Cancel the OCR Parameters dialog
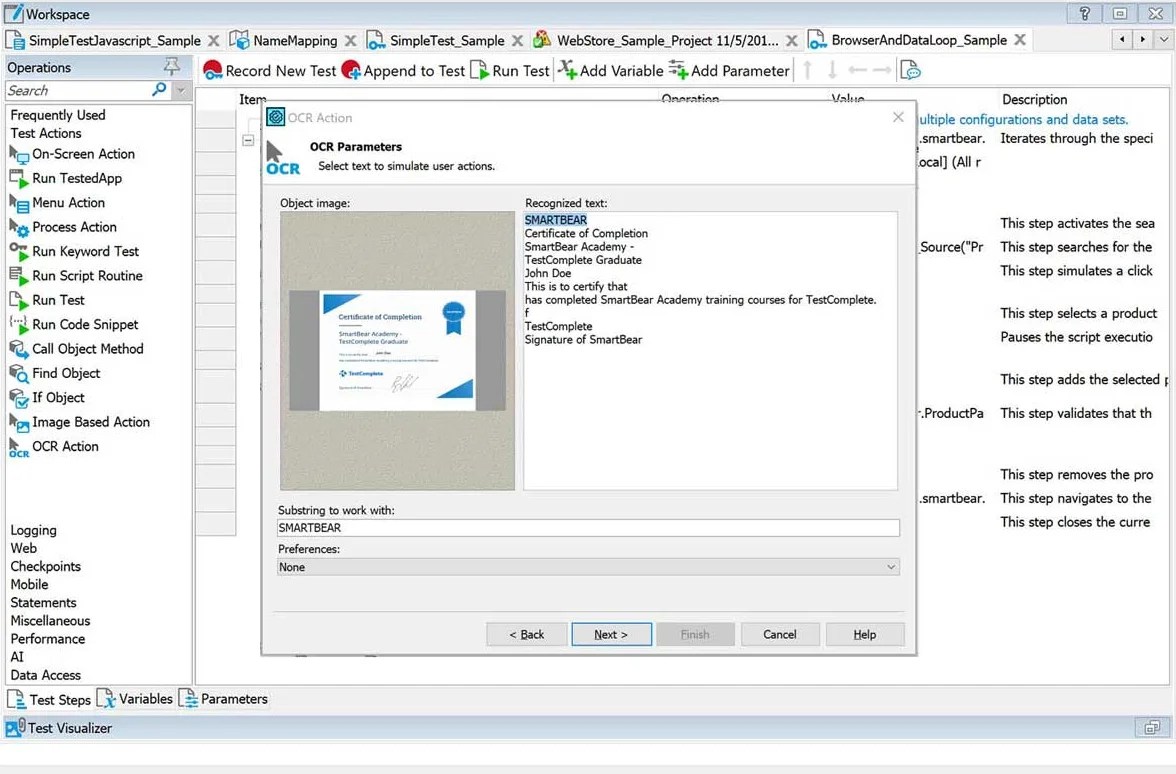Screen dimensions: 1176x774 [780, 634]
